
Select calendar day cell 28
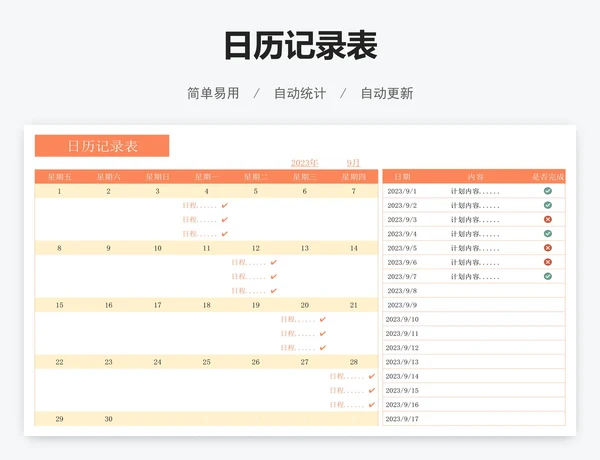tap(354, 362)
